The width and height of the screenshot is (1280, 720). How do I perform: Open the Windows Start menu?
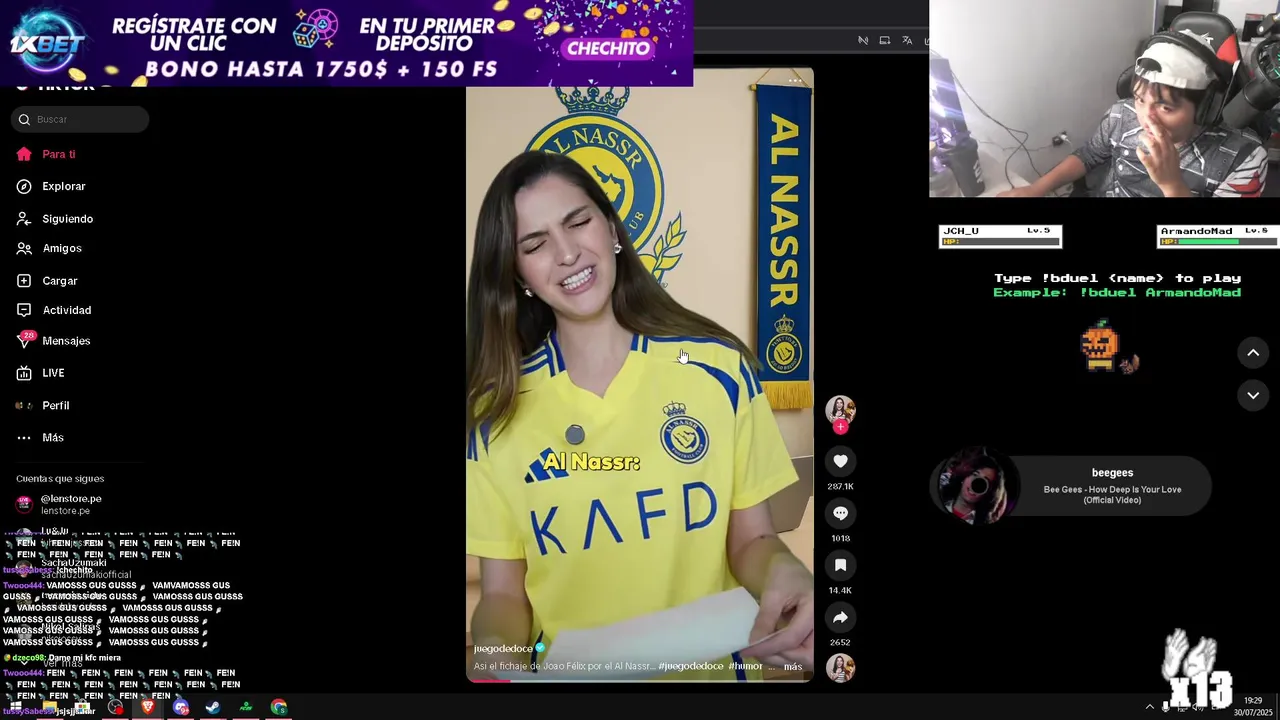[16, 707]
